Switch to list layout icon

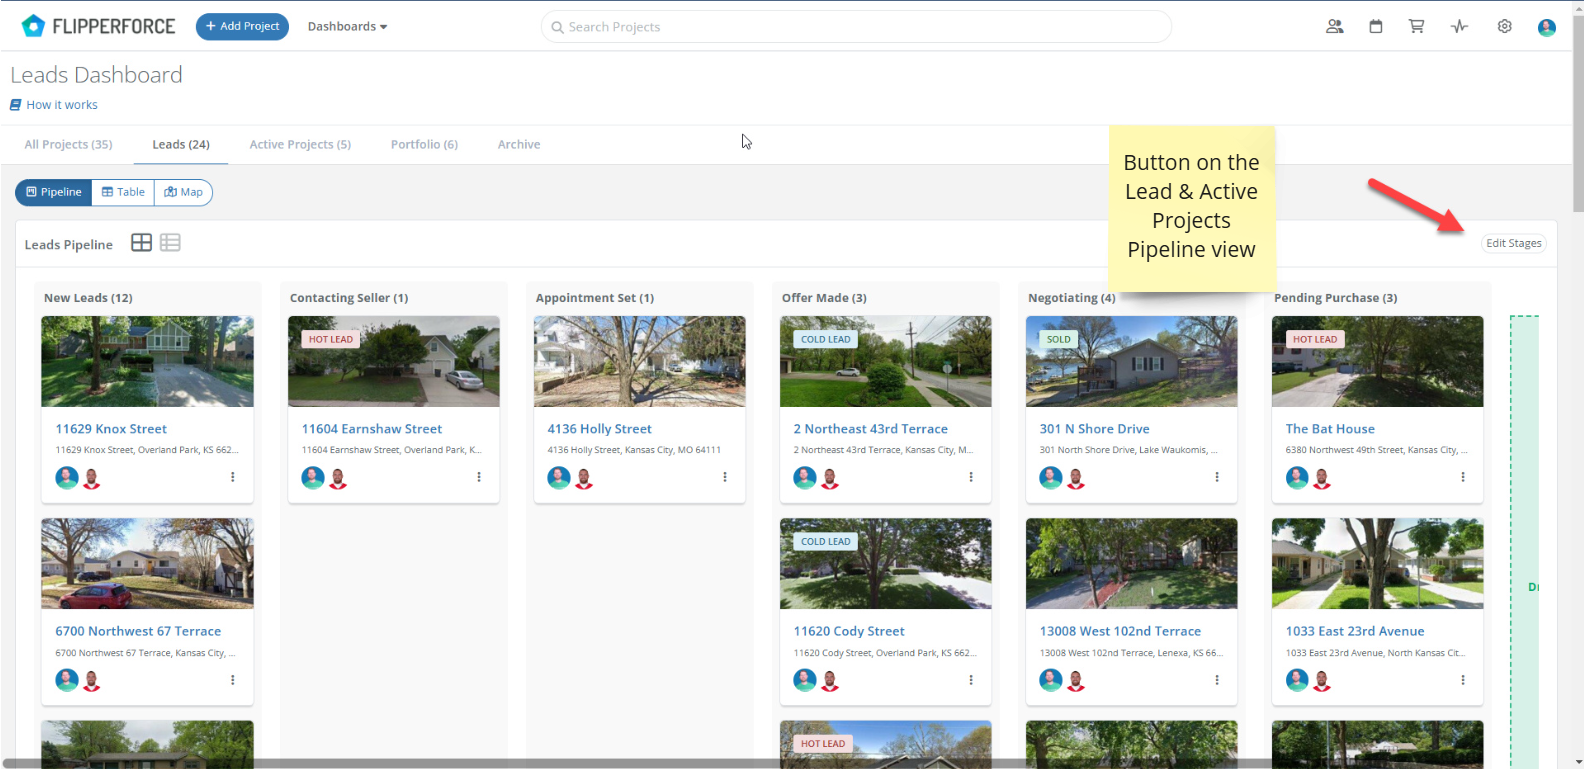click(170, 243)
